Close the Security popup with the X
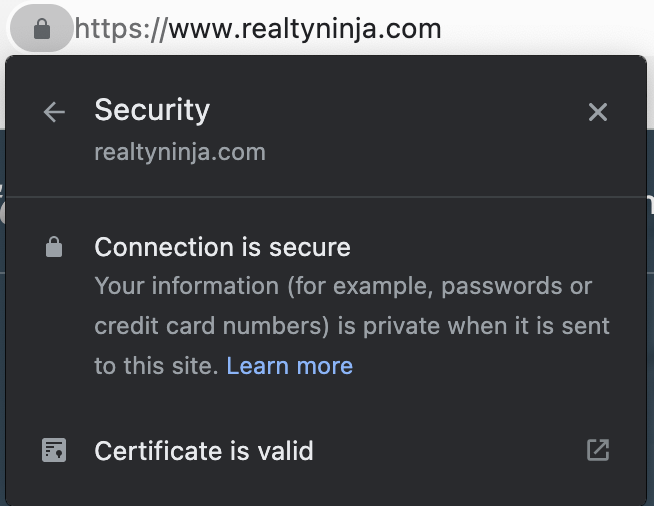Viewport: 654px width, 506px height. [x=598, y=112]
